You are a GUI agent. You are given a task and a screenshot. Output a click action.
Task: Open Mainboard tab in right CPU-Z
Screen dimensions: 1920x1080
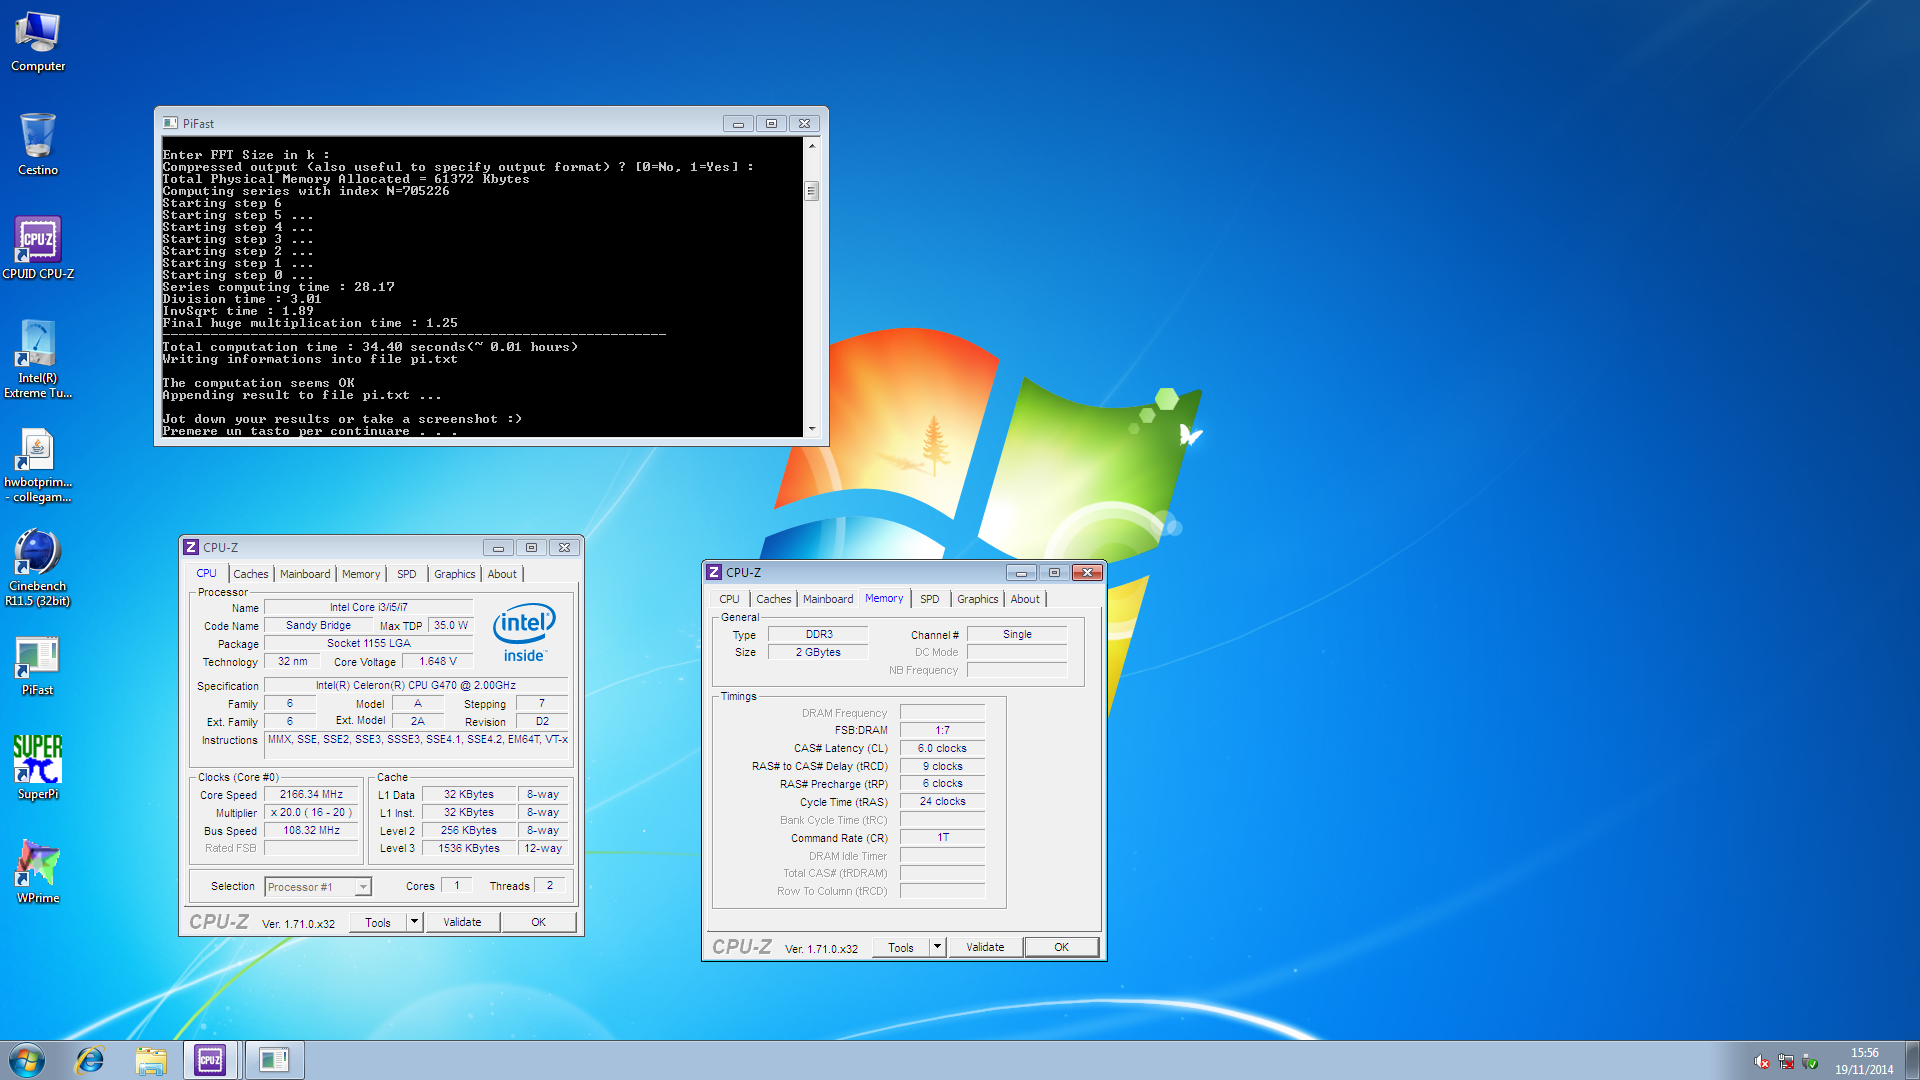pyautogui.click(x=828, y=599)
